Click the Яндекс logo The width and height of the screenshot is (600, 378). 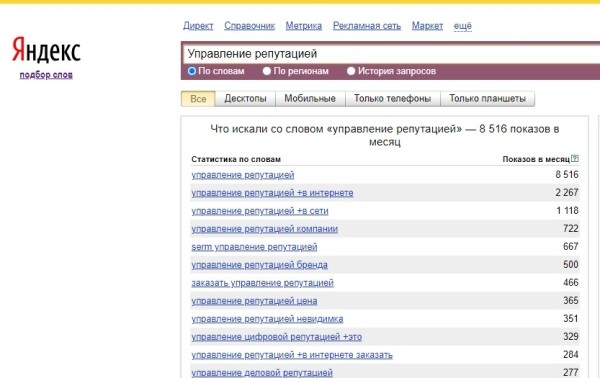(x=46, y=50)
